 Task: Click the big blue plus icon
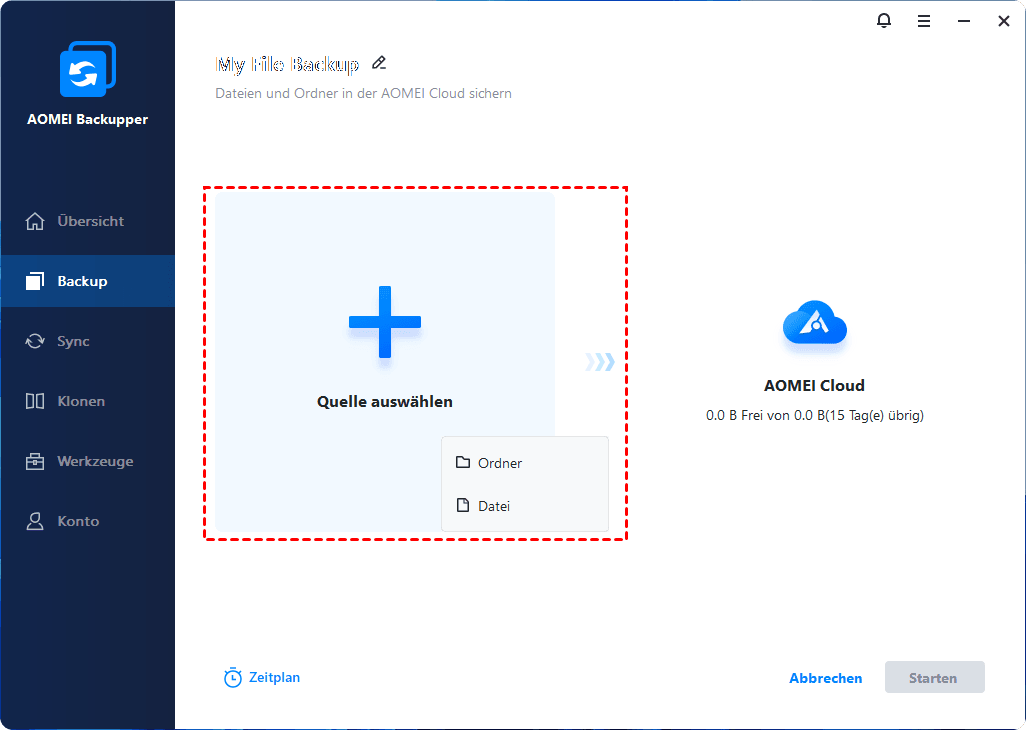385,322
